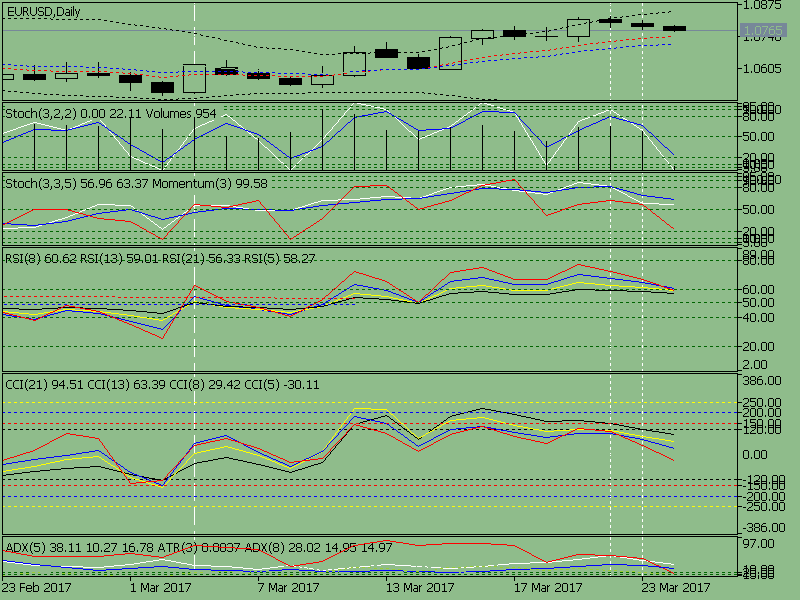
Task: Select the last black candle on the price chart
Action: [674, 29]
